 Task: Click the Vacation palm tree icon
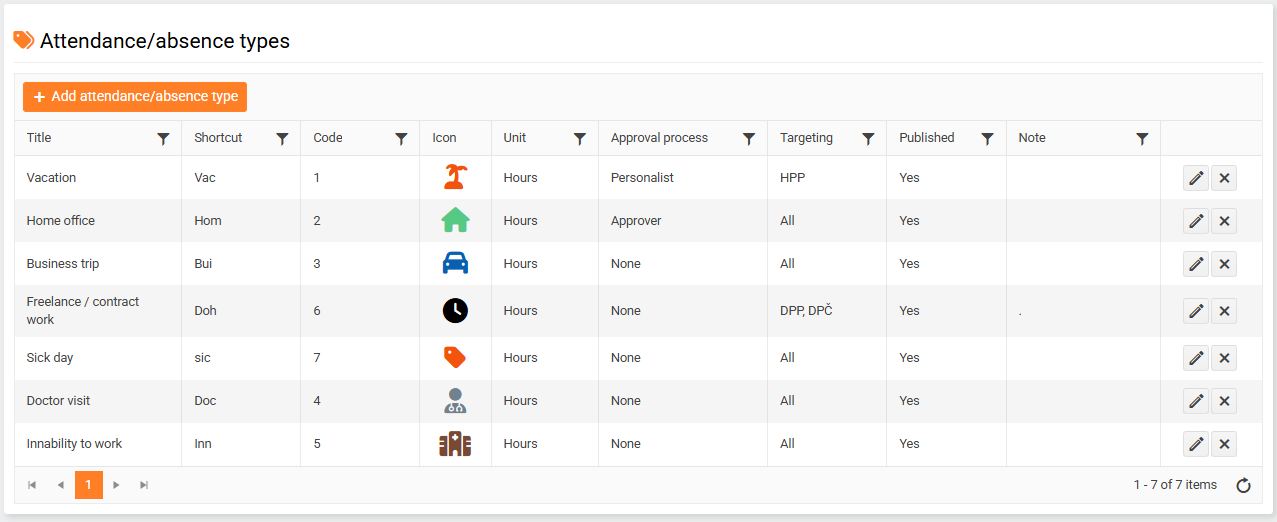(455, 178)
